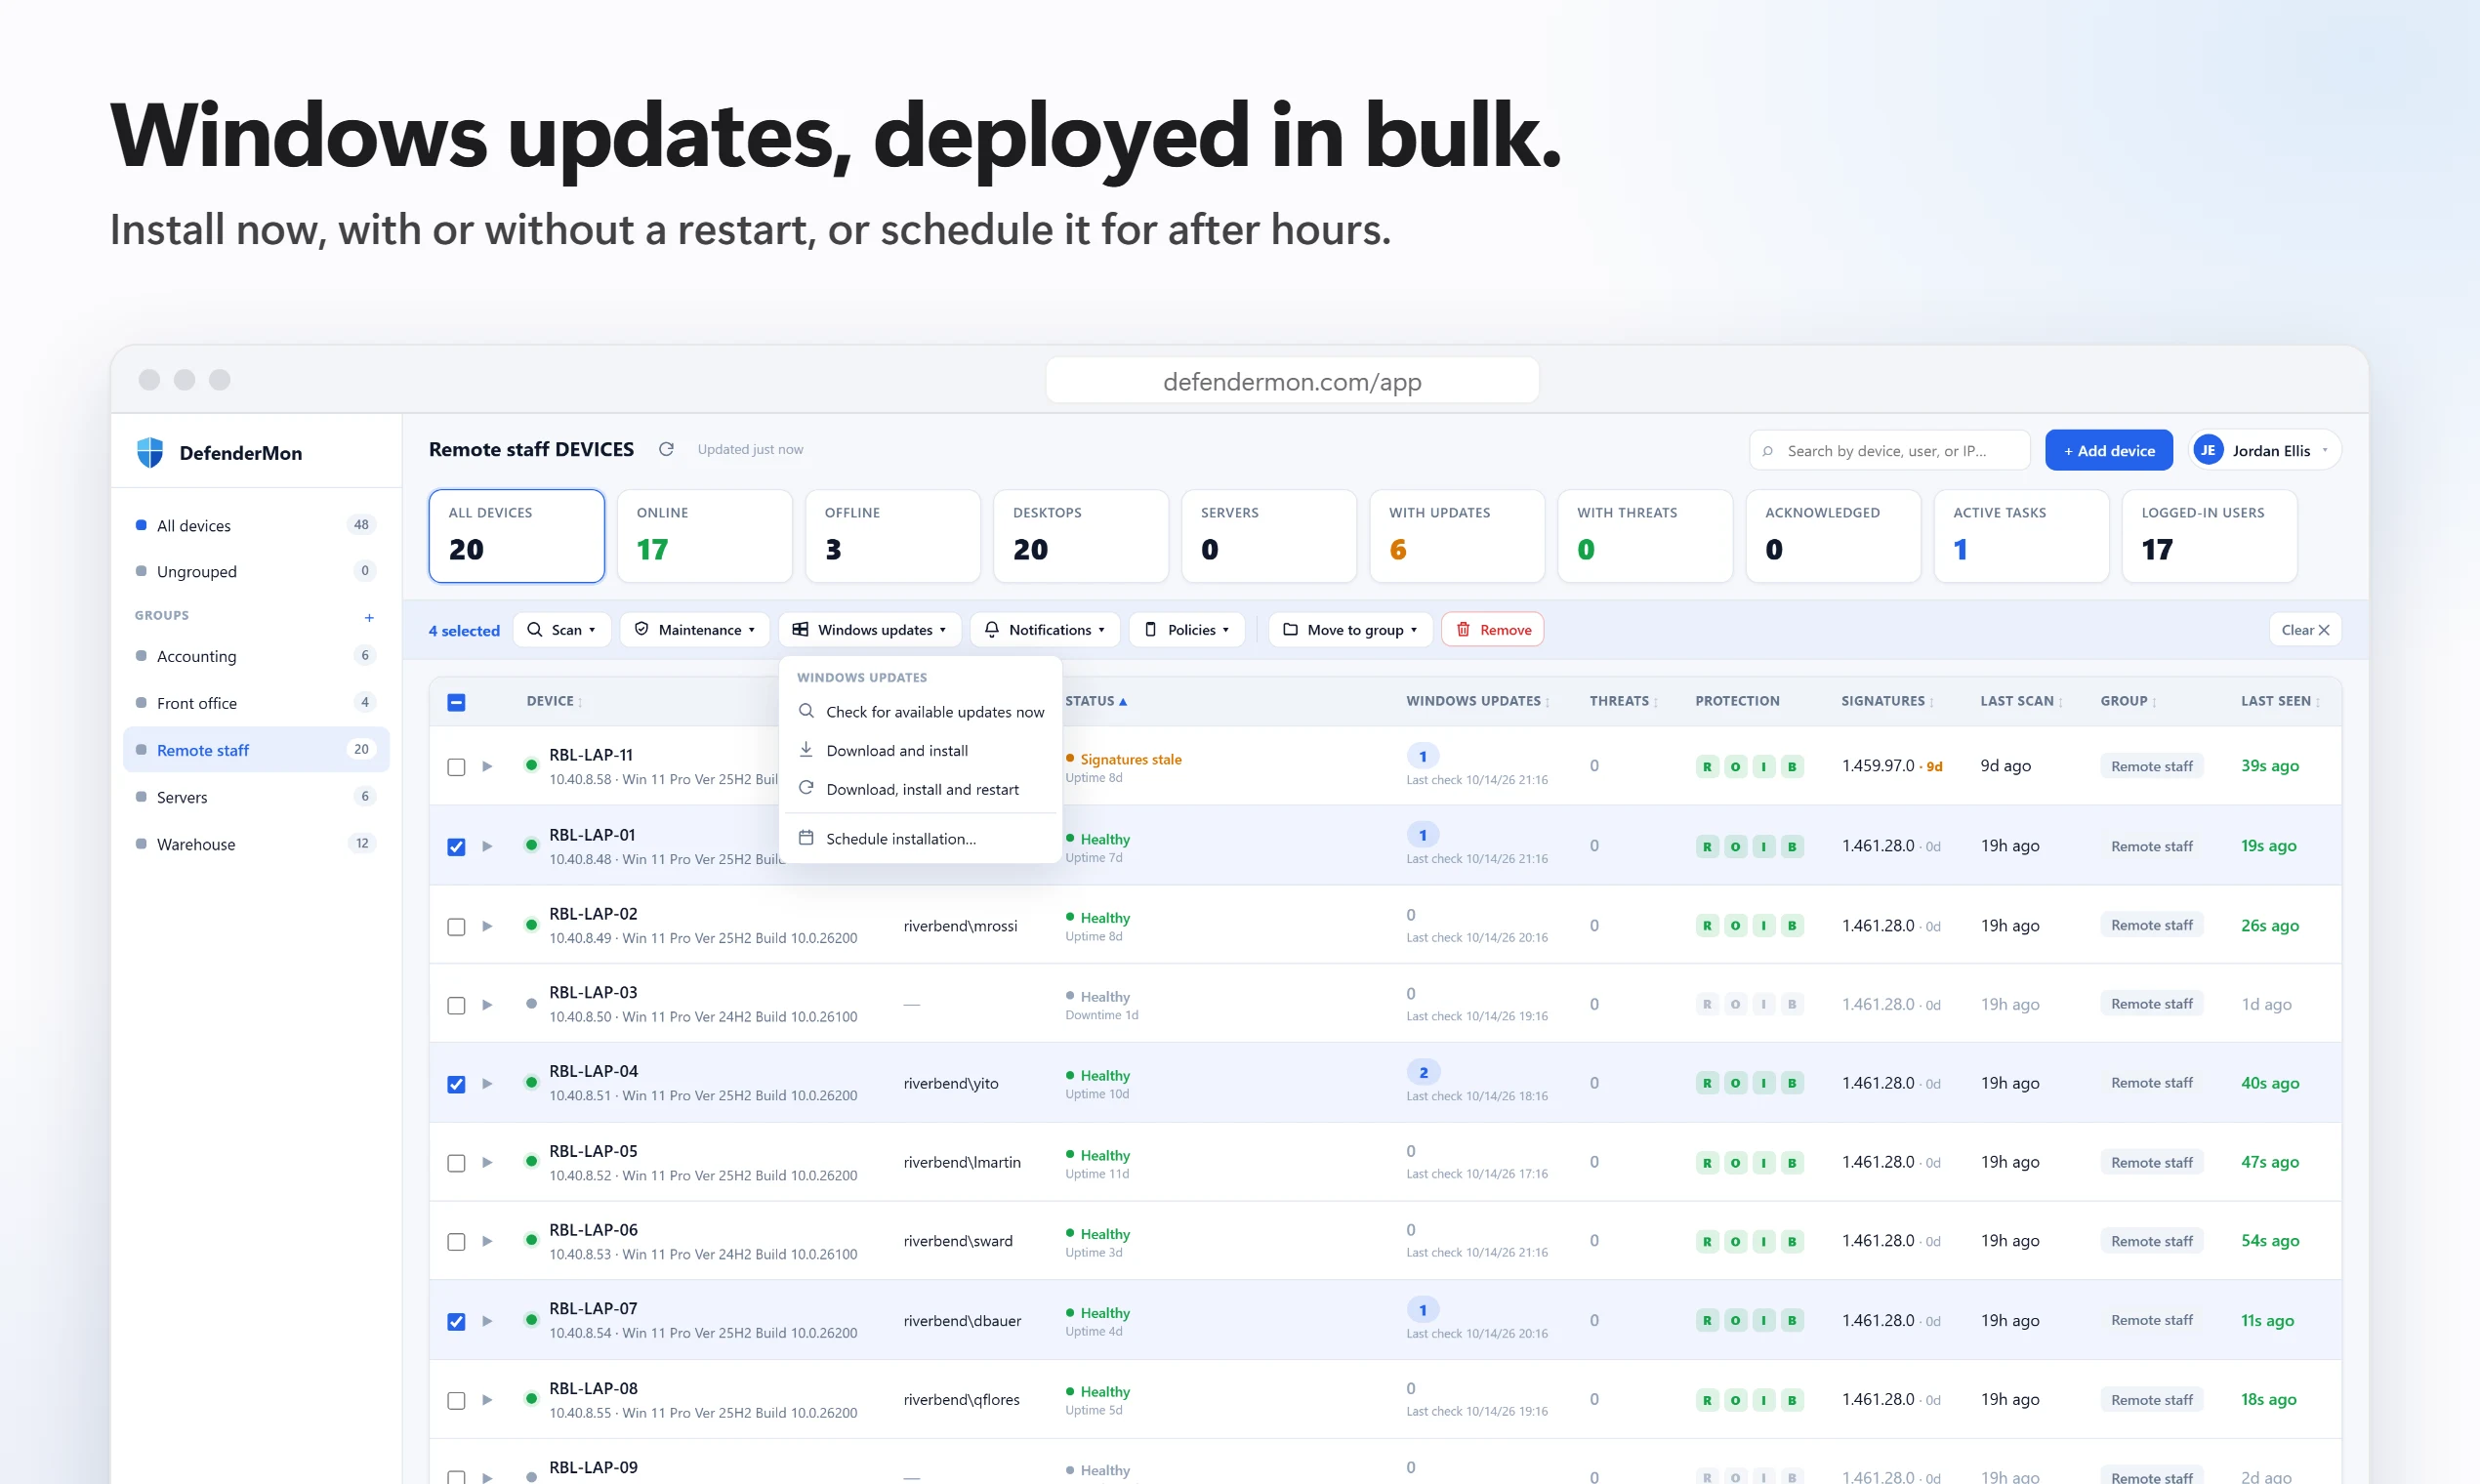Open the Maintenance dropdown menu
This screenshot has height=1484, width=2480.
[695, 629]
